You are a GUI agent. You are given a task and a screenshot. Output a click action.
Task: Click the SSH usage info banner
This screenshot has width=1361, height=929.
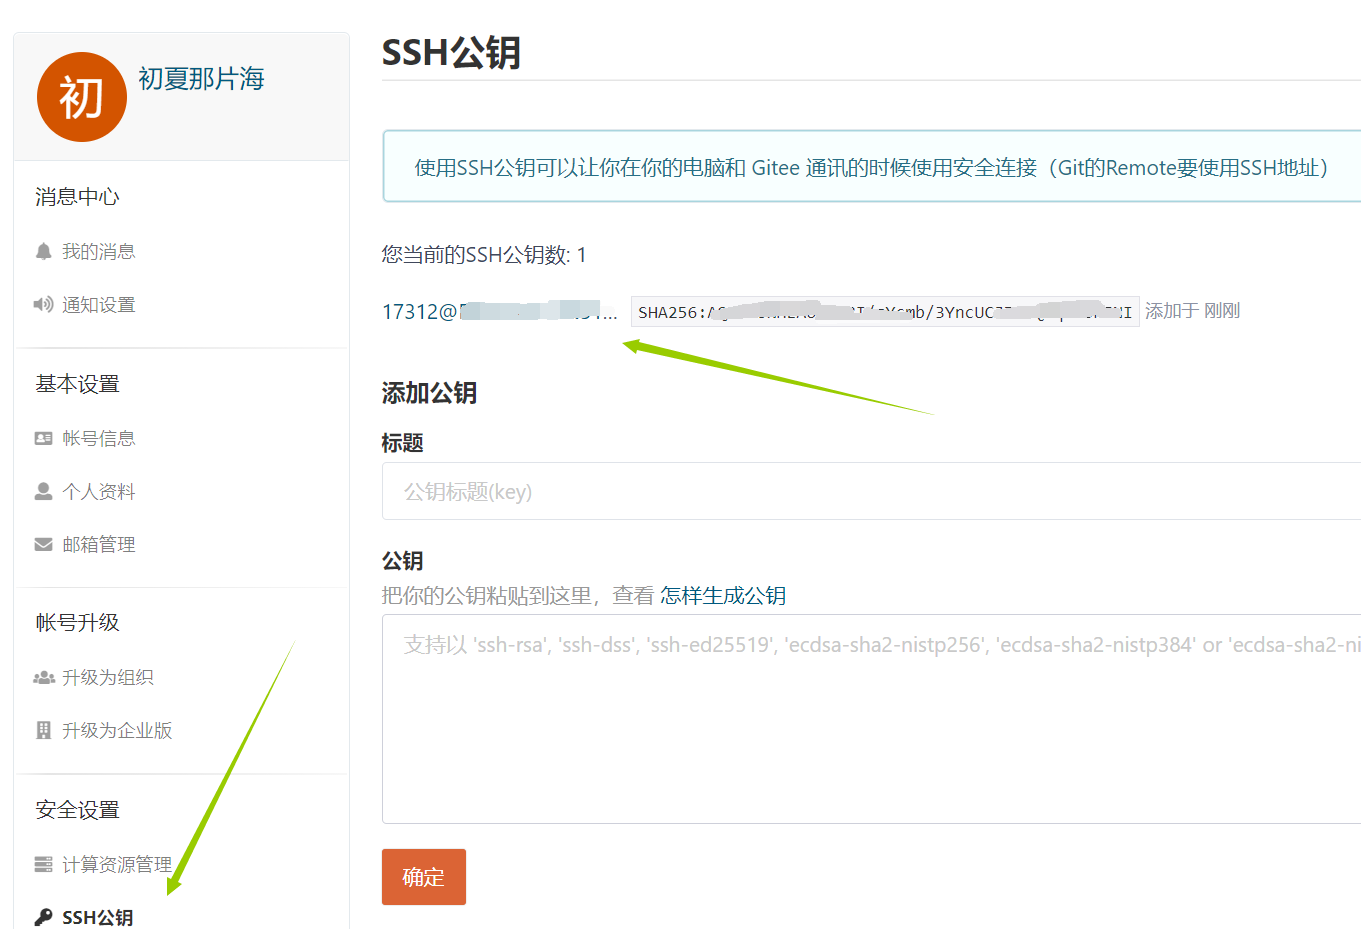[871, 167]
